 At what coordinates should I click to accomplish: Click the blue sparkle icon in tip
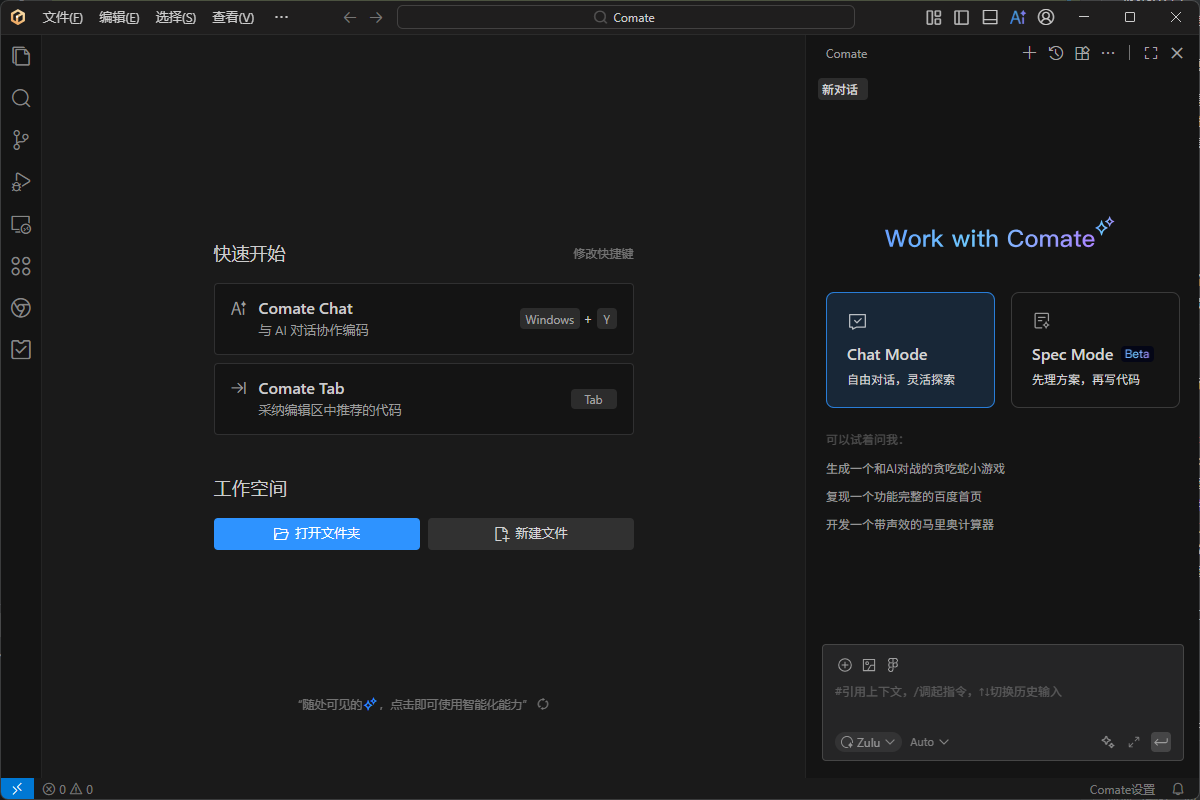click(x=370, y=704)
